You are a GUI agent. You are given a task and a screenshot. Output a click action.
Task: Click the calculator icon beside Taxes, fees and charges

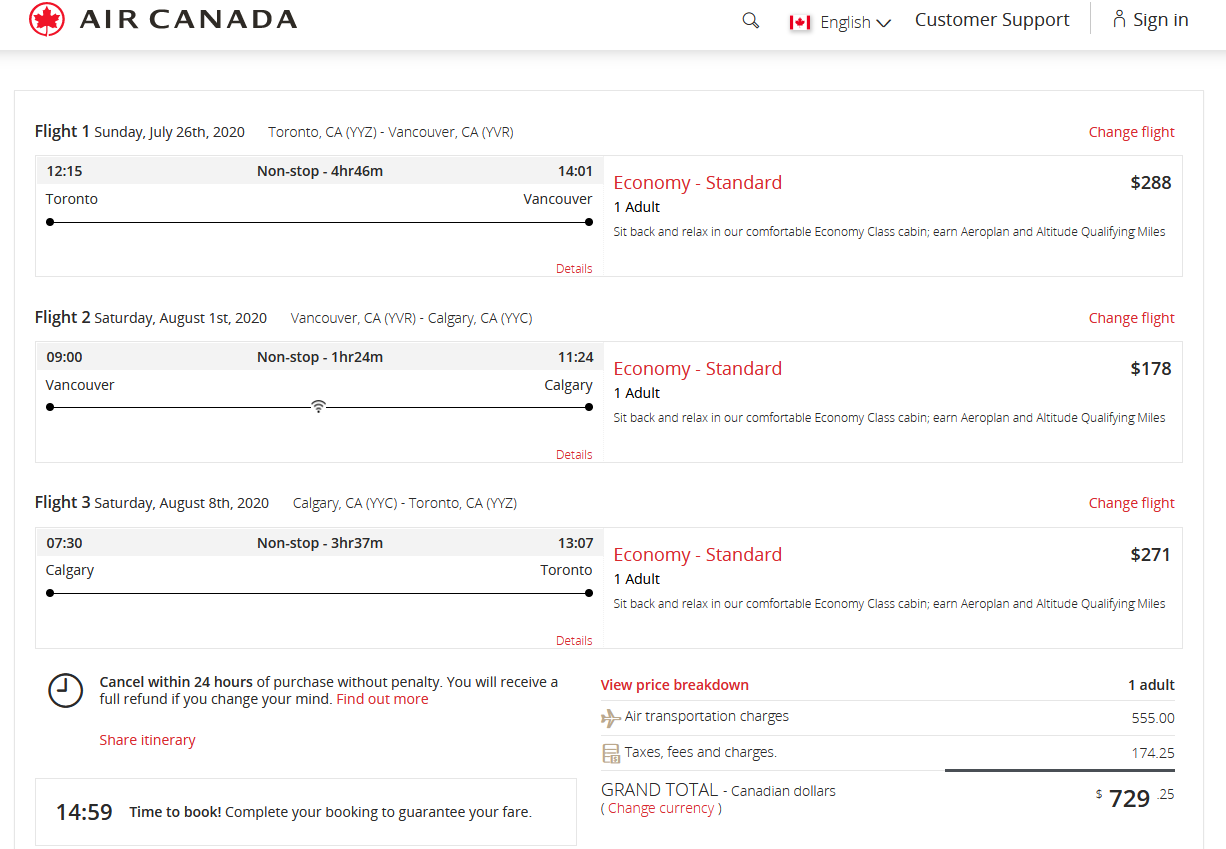pos(611,753)
